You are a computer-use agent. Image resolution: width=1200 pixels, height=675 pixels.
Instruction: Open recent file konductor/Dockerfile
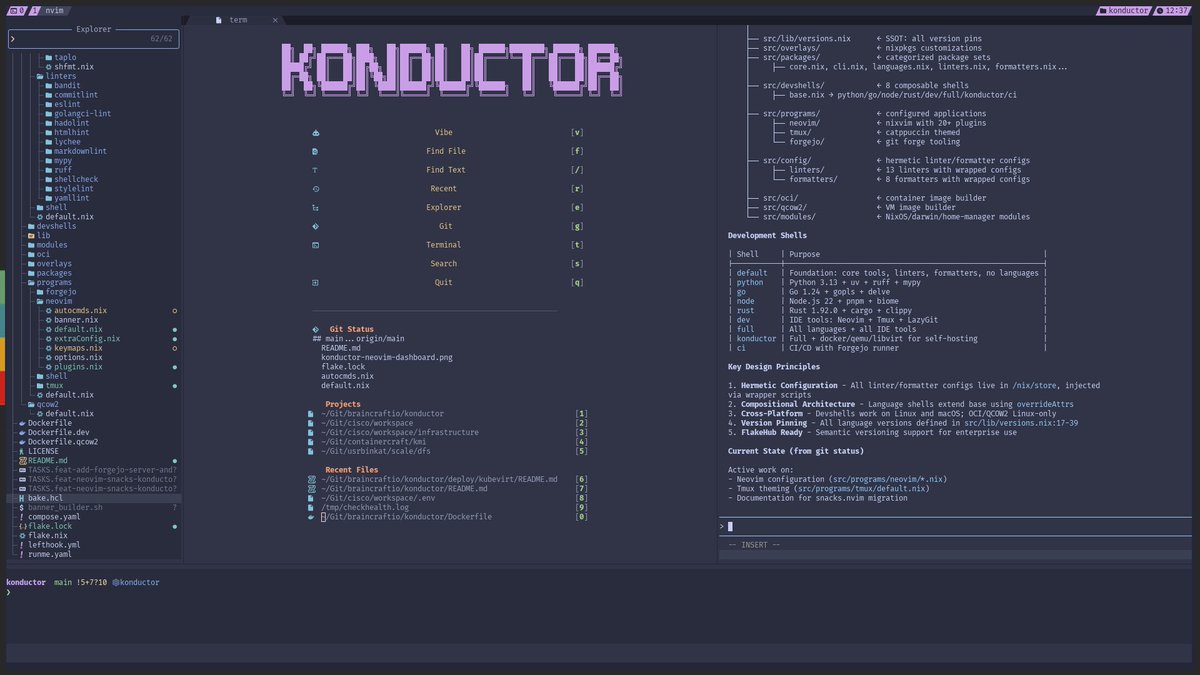tap(406, 517)
